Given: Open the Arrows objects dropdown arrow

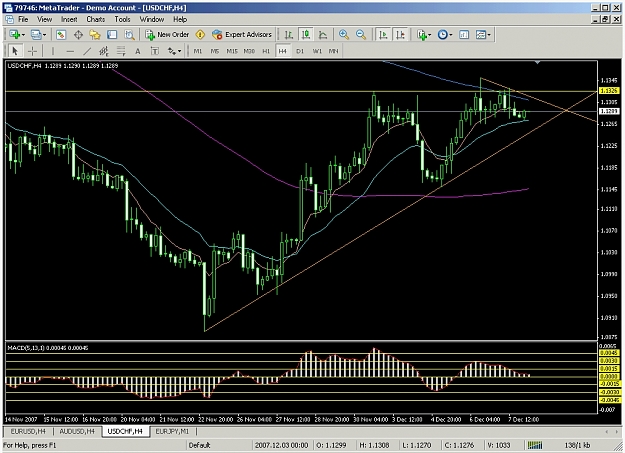Looking at the screenshot, I should pos(180,51).
